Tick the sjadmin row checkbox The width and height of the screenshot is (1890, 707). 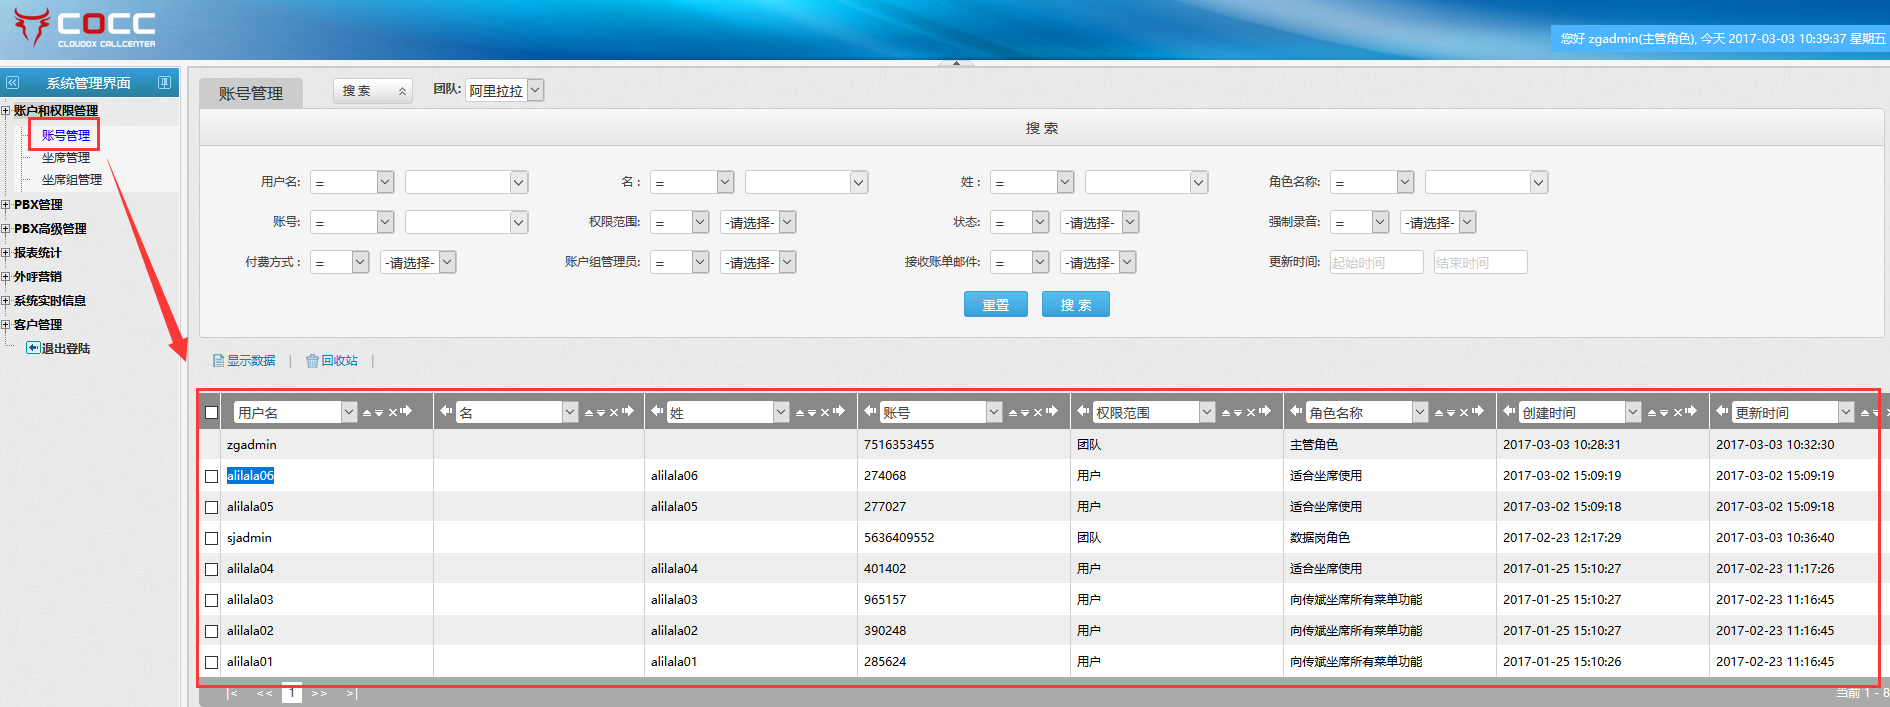pyautogui.click(x=211, y=538)
